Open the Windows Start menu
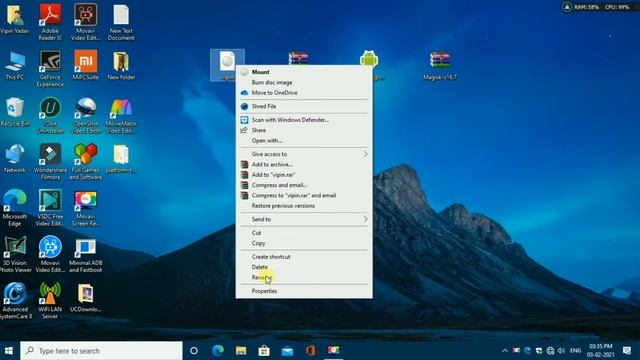The image size is (640, 360). (9, 351)
